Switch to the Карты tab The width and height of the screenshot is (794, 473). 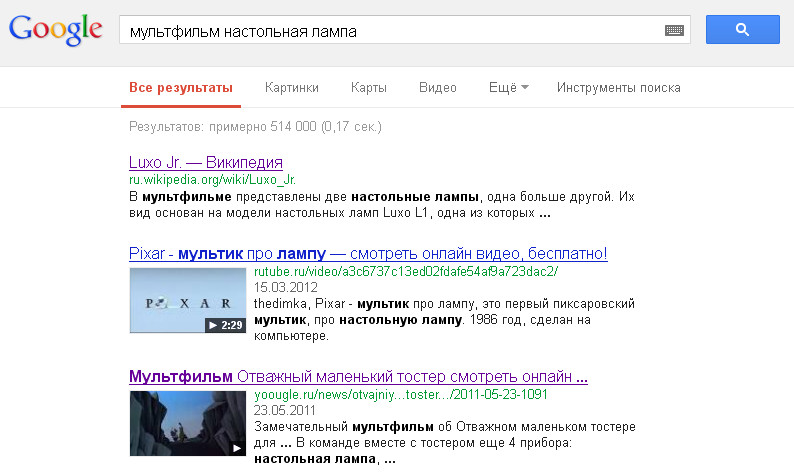tap(369, 88)
